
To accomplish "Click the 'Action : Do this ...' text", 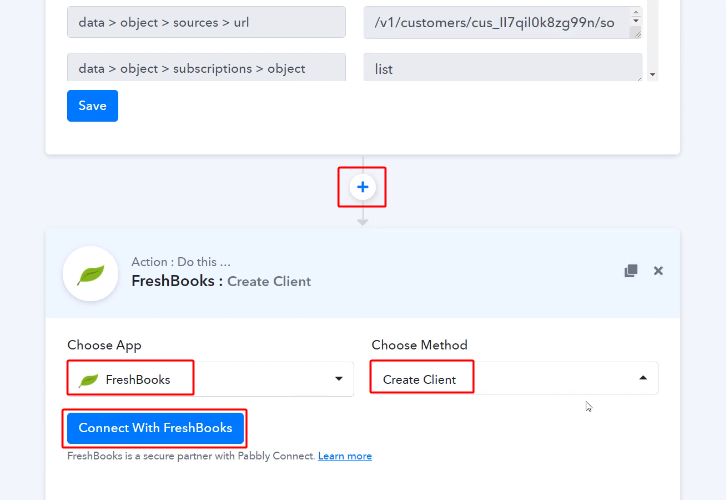I will click(181, 262).
